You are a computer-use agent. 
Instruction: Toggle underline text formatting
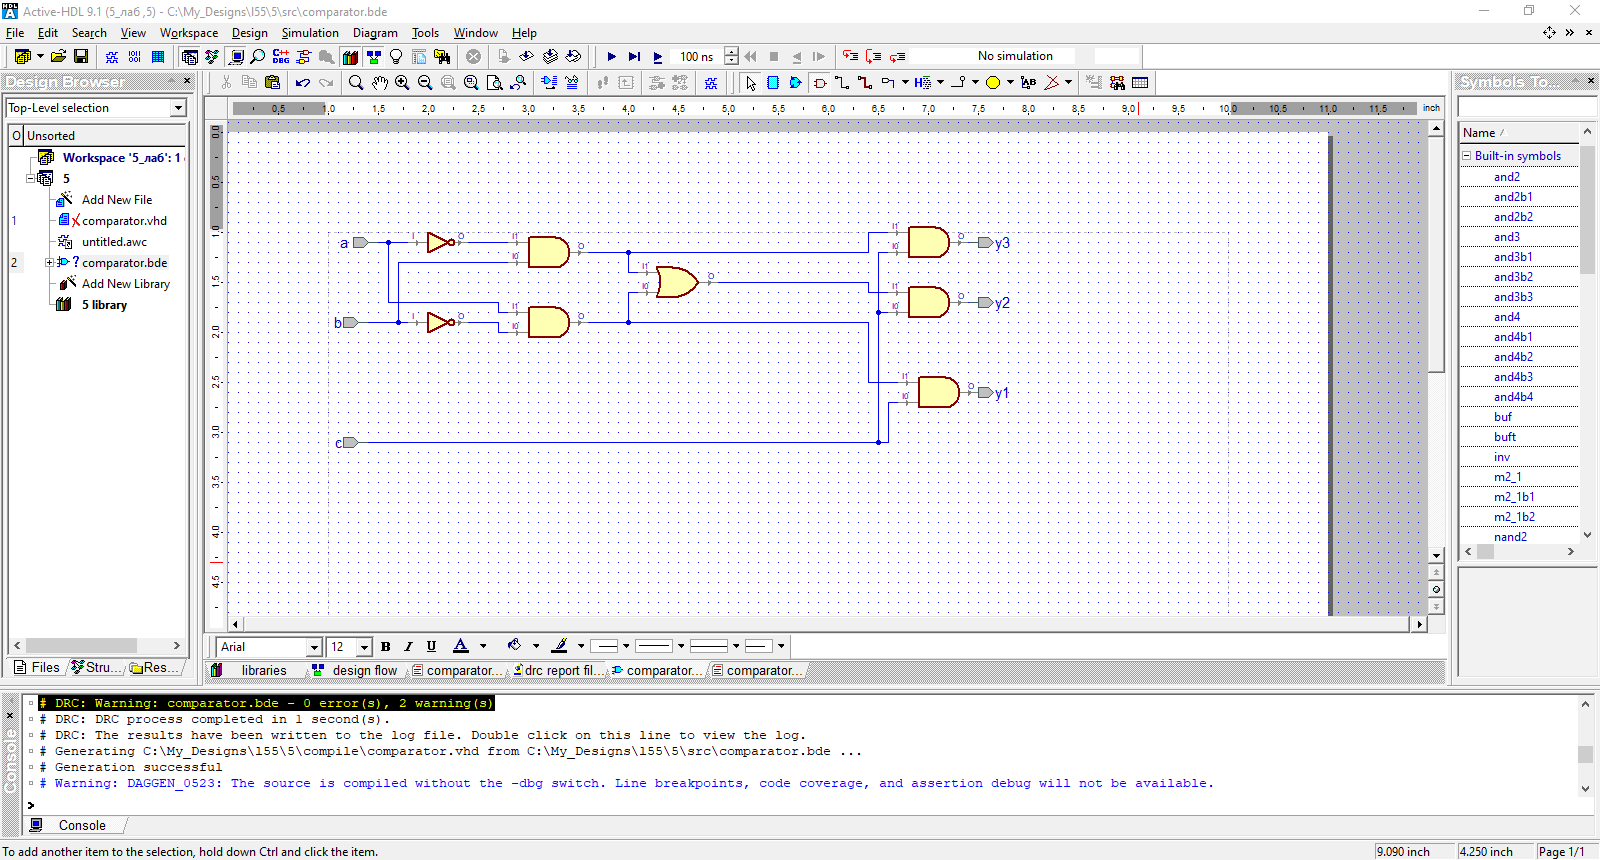(431, 647)
